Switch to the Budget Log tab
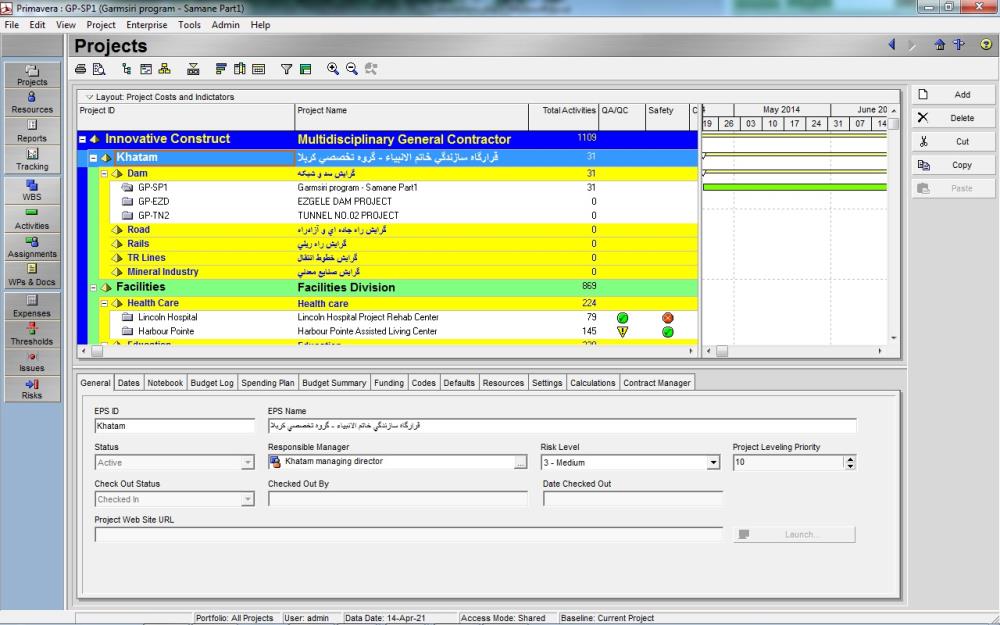The width and height of the screenshot is (1000, 625). coord(212,383)
